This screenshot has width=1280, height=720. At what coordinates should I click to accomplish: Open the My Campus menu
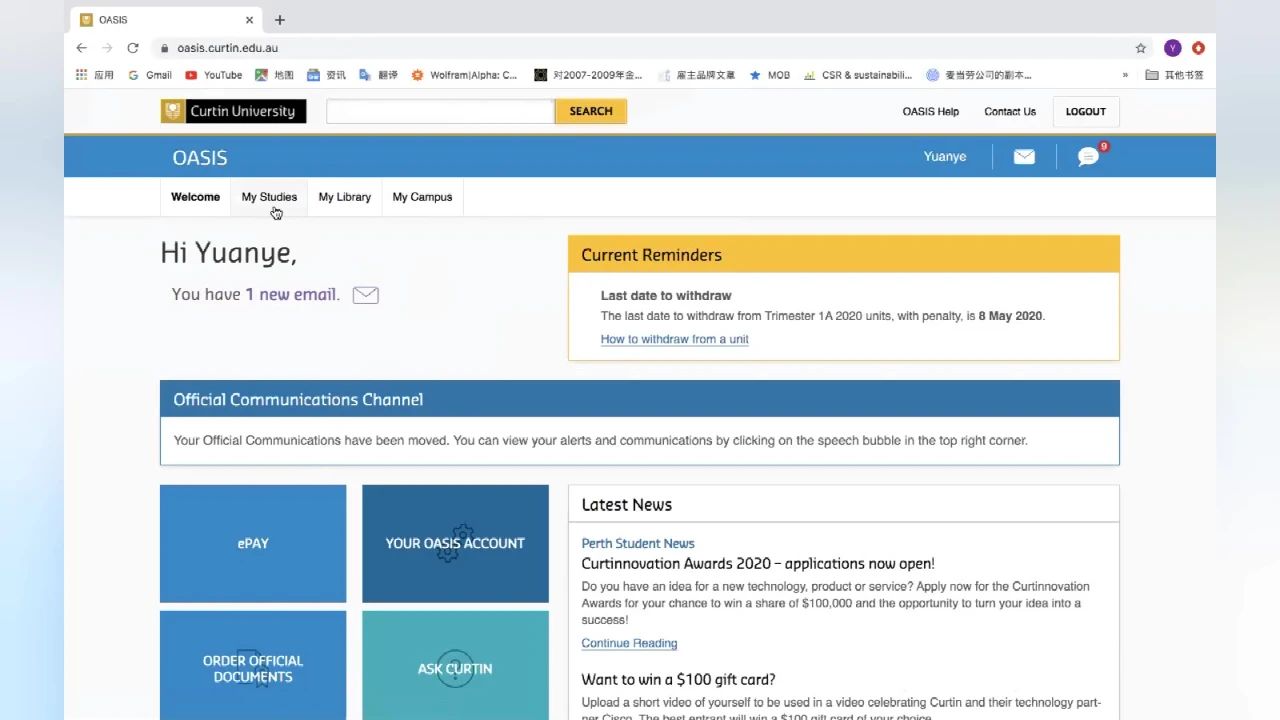422,197
